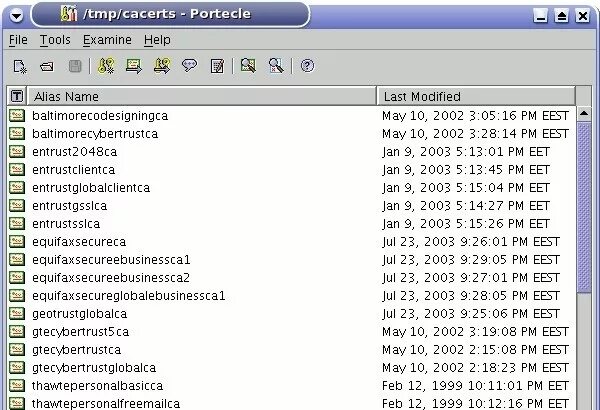Image resolution: width=600 pixels, height=410 pixels.
Task: Click the entry type "T" column header
Action: pyautogui.click(x=17, y=96)
